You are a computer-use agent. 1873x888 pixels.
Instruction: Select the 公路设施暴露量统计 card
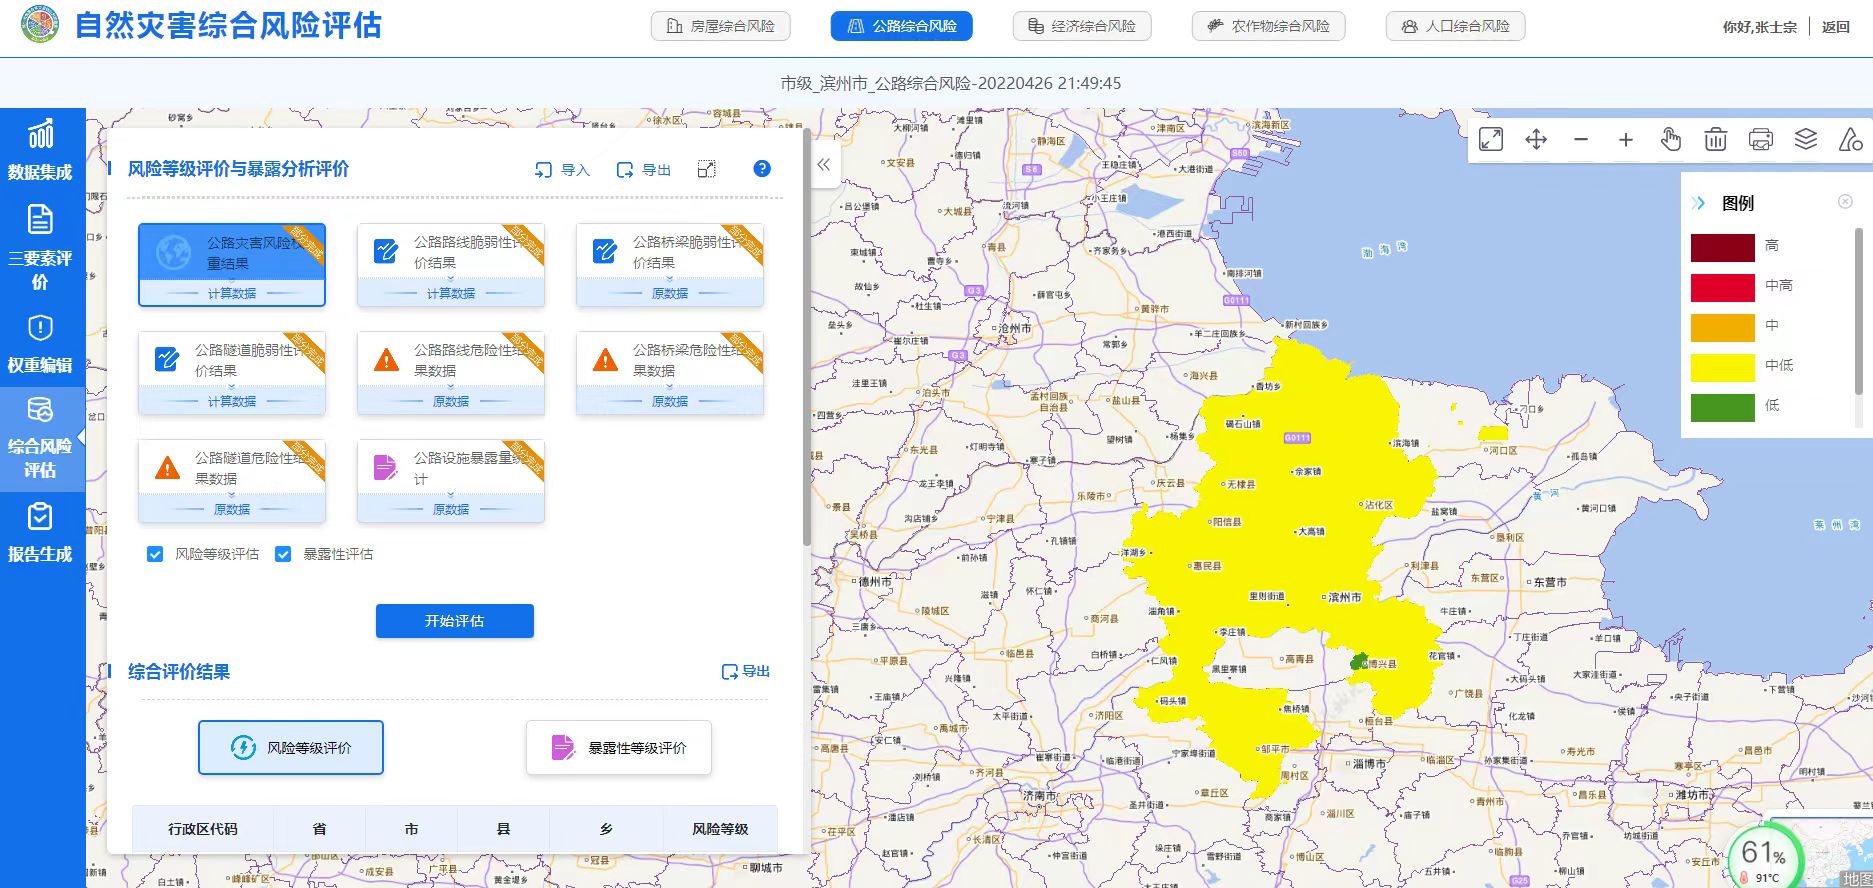click(451, 480)
